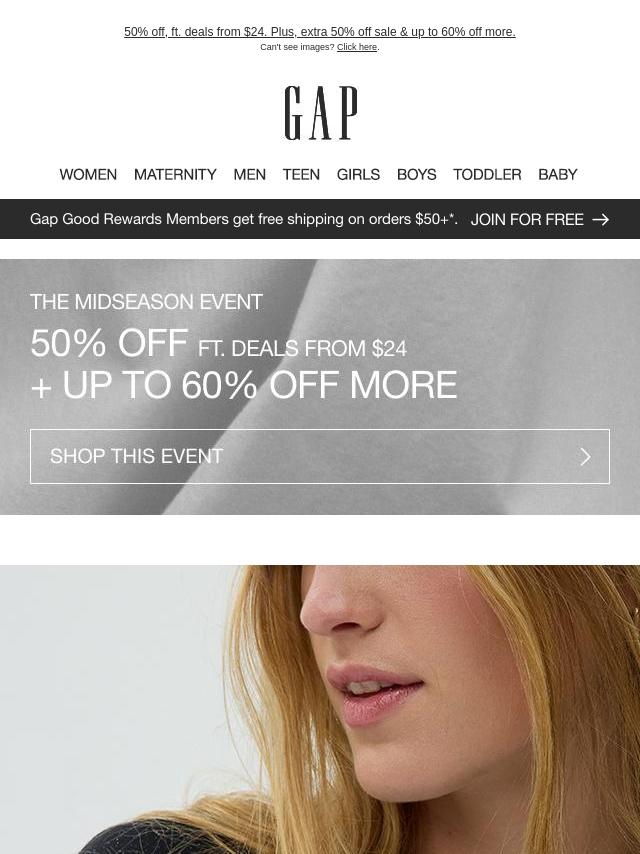The width and height of the screenshot is (640, 854).
Task: Select BOYS in the navigation bar
Action: pyautogui.click(x=417, y=174)
